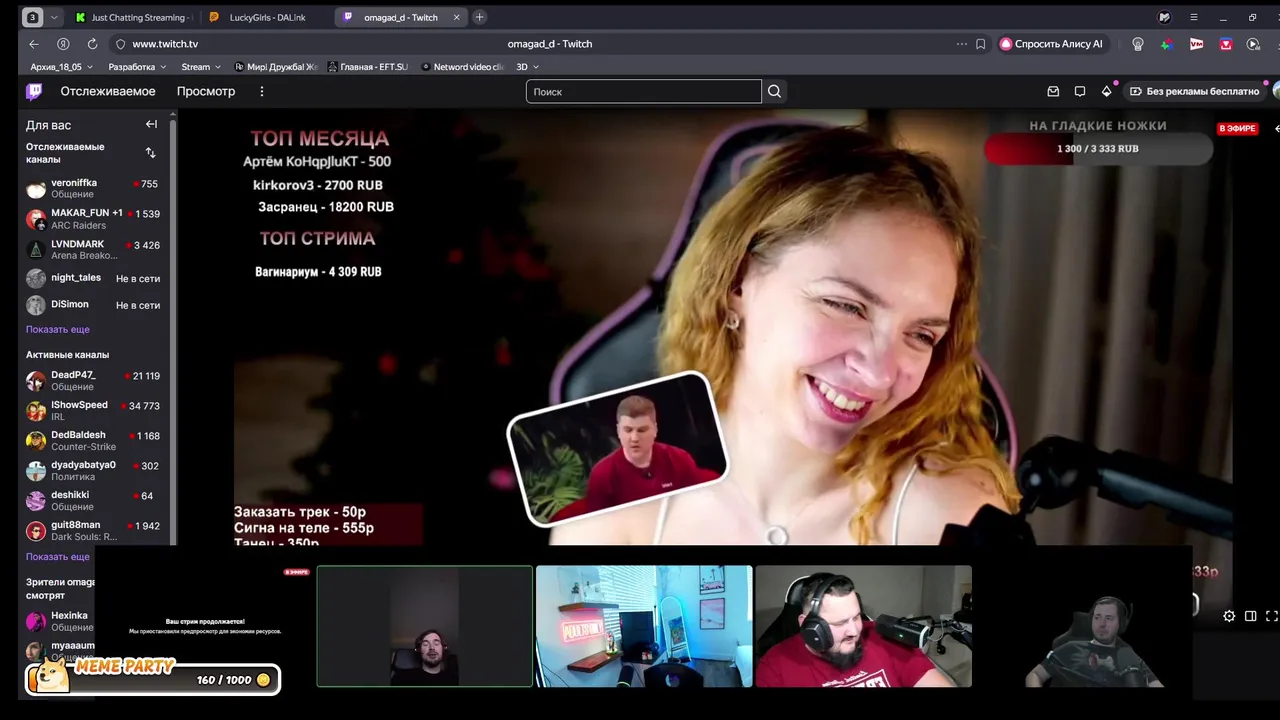Open the Yandex home 'Я' icon
The width and height of the screenshot is (1280, 720).
click(63, 44)
